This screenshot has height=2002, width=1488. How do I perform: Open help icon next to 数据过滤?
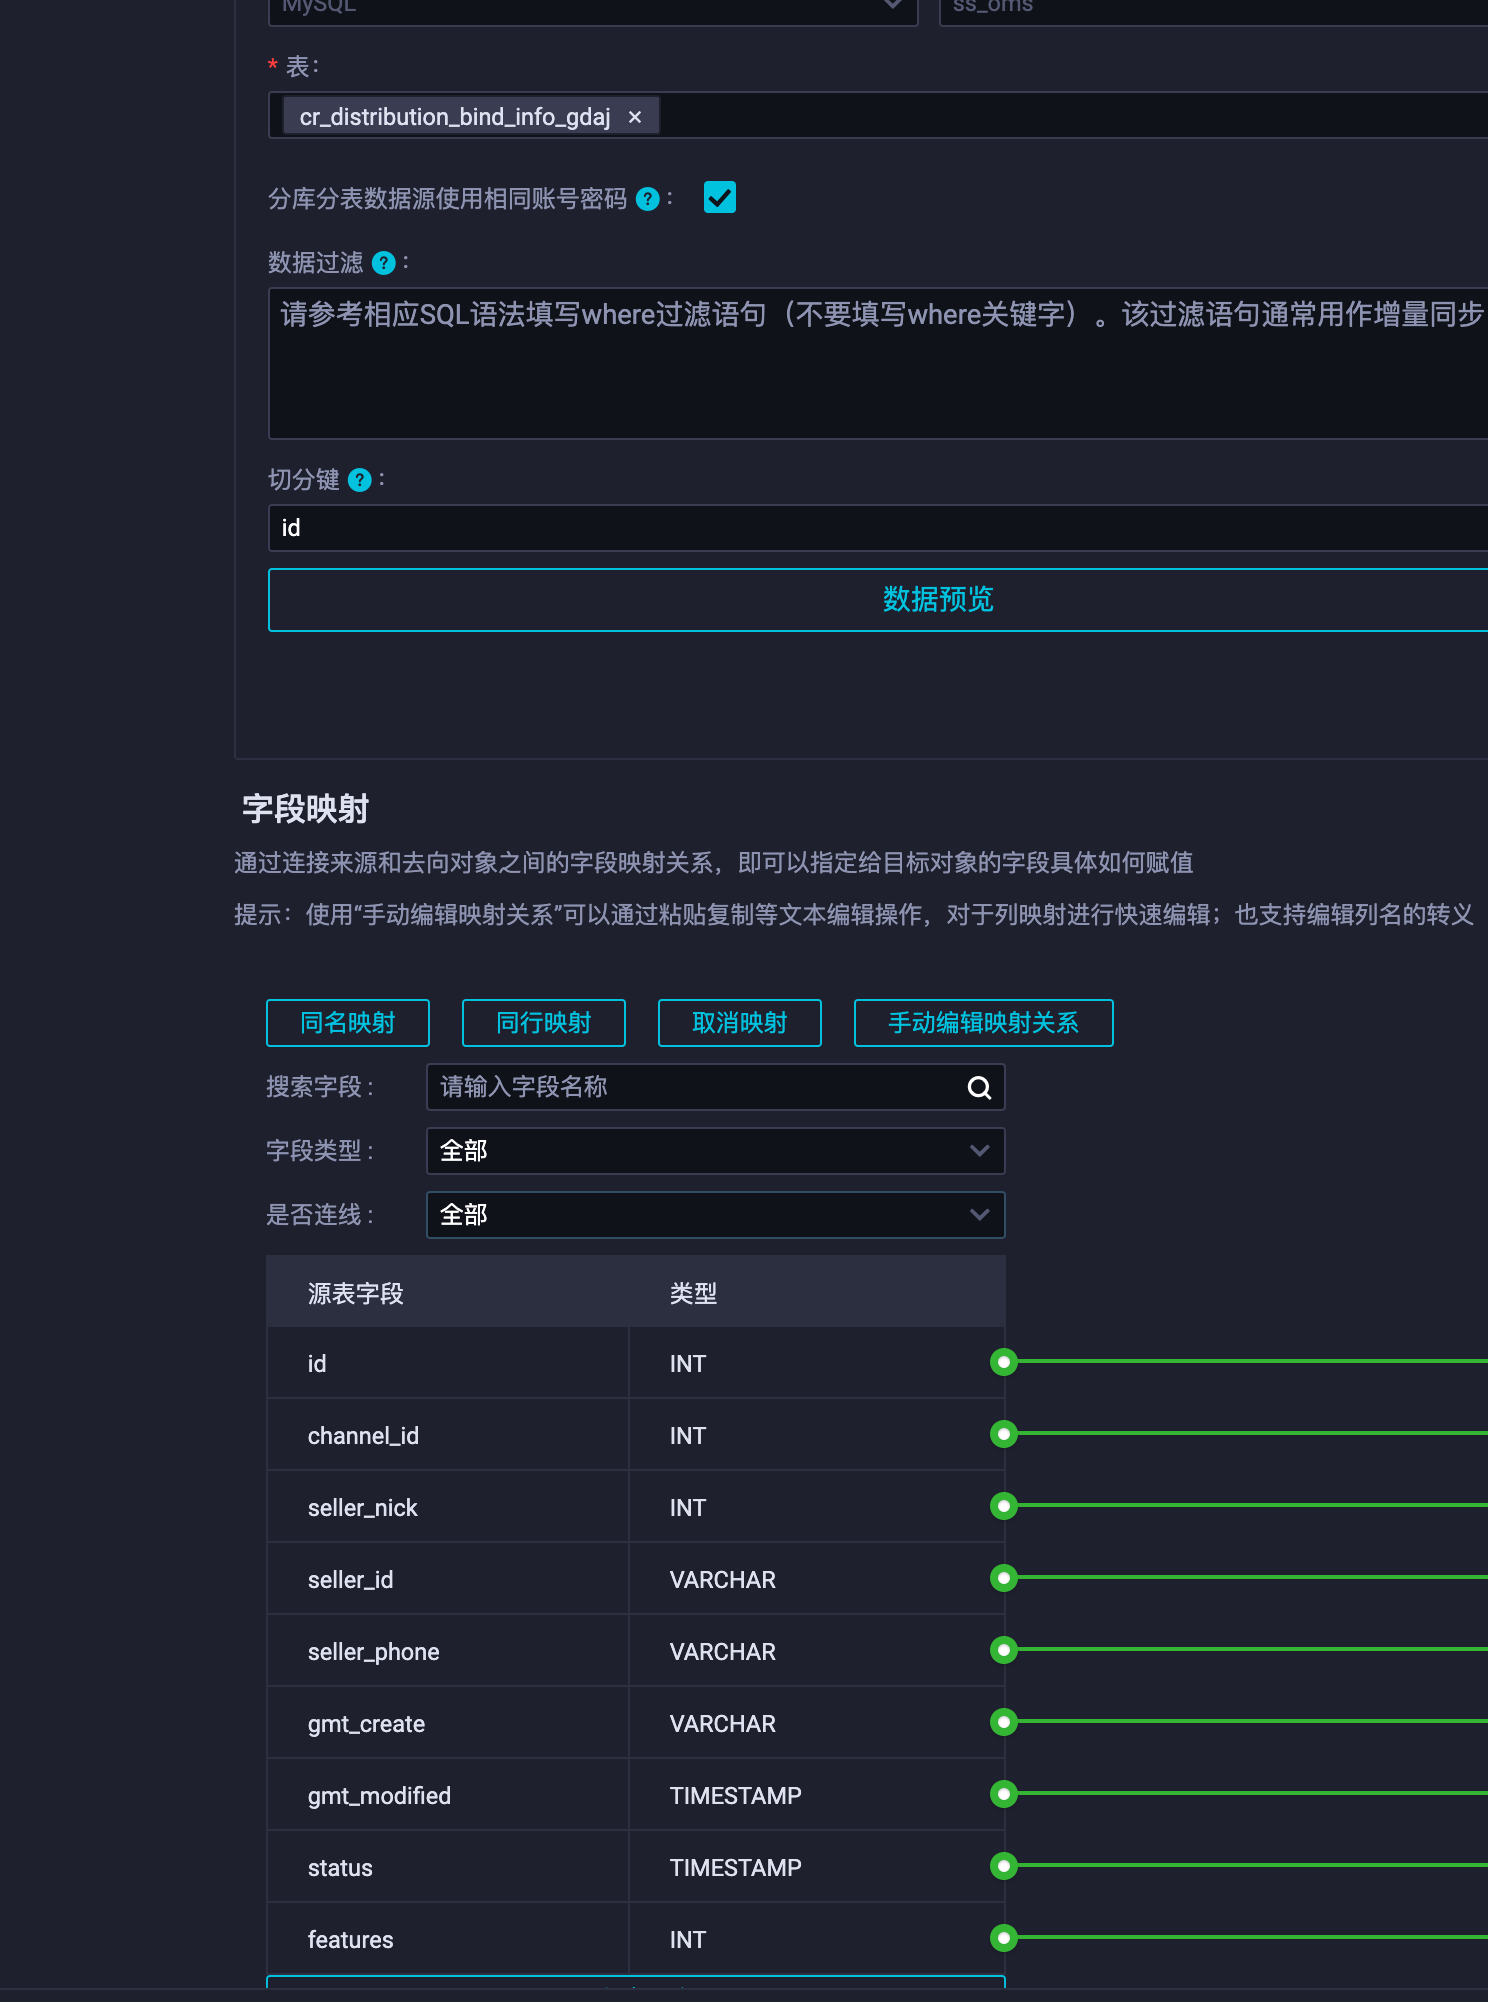tap(384, 263)
